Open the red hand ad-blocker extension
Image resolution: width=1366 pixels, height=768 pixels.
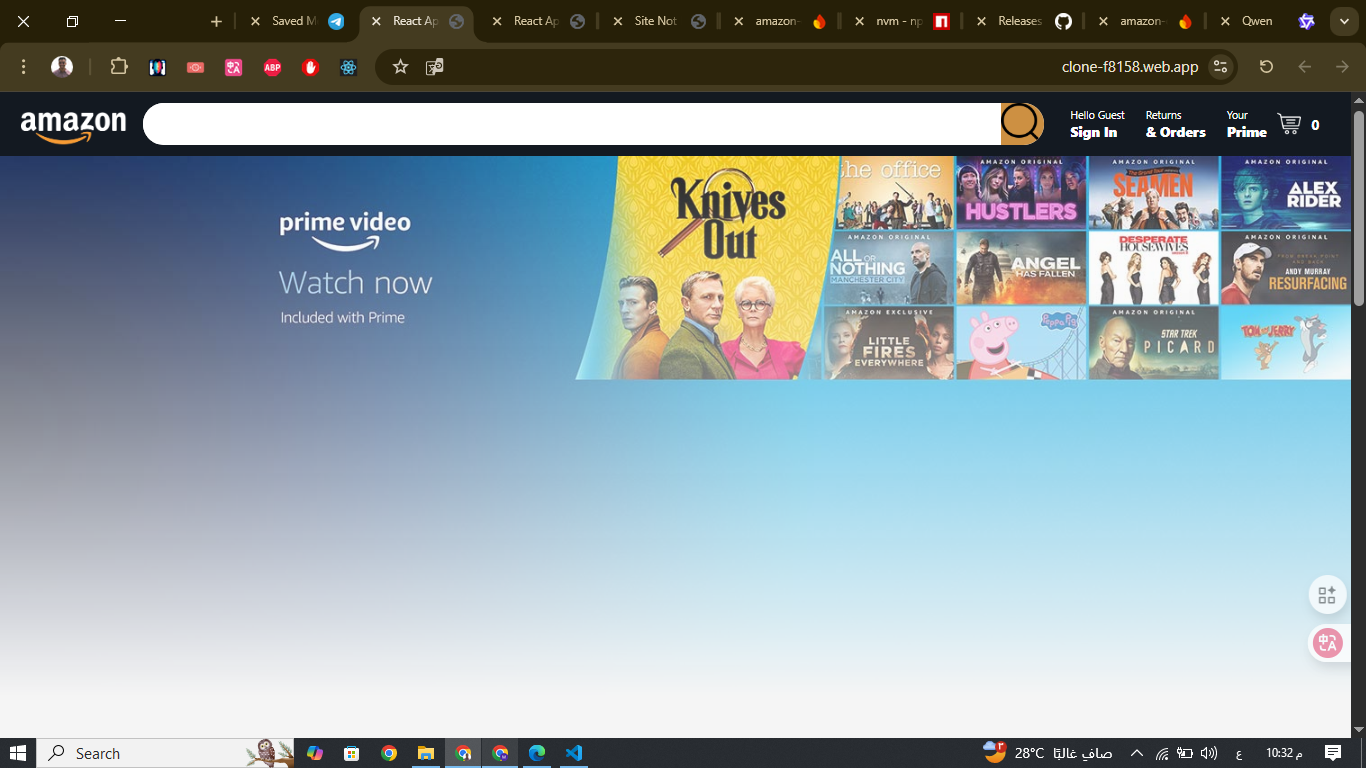310,67
